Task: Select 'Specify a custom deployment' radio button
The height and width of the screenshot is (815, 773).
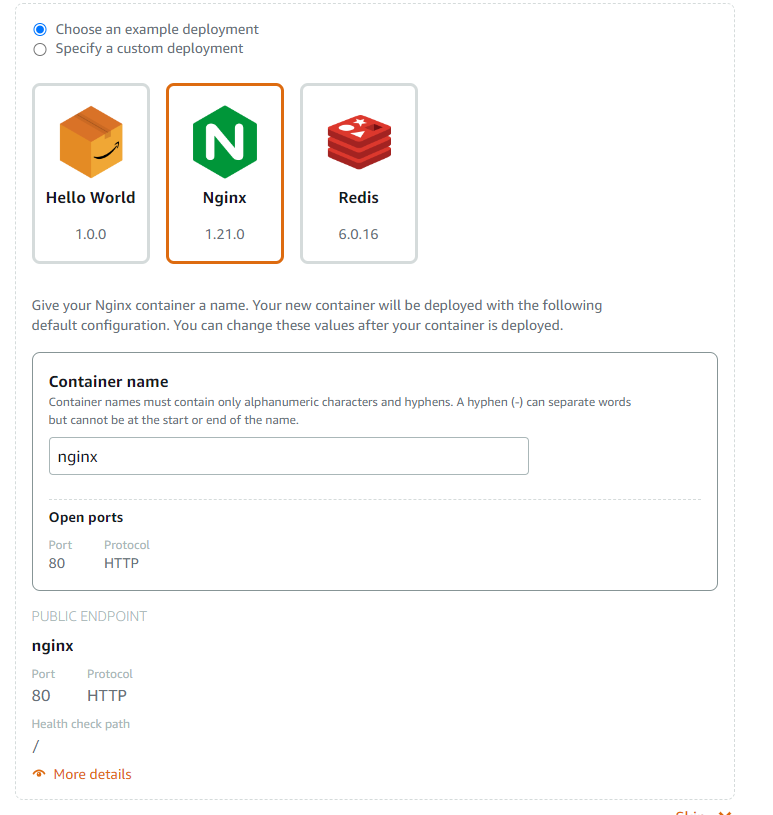Action: 40,49
